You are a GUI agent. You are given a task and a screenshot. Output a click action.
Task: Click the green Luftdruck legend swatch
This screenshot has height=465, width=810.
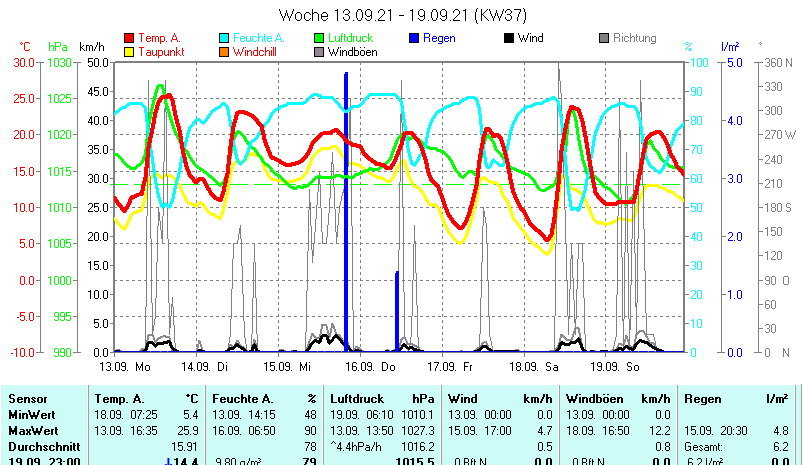[319, 38]
